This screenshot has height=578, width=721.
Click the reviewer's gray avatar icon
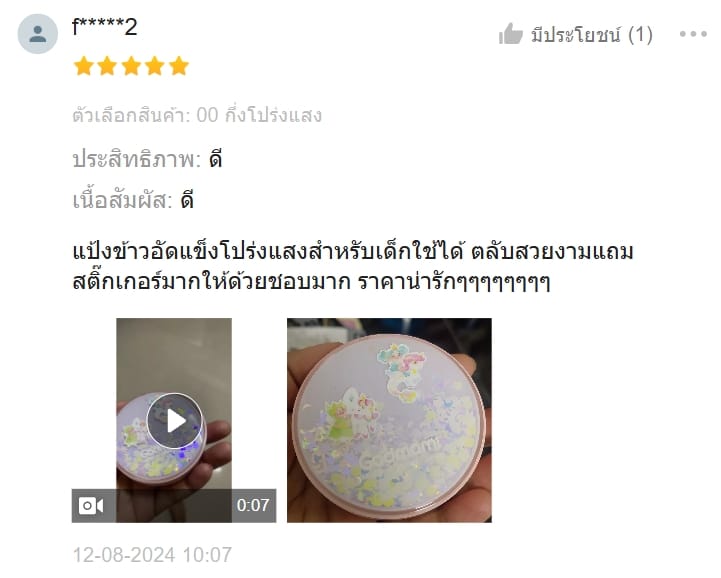(38, 34)
